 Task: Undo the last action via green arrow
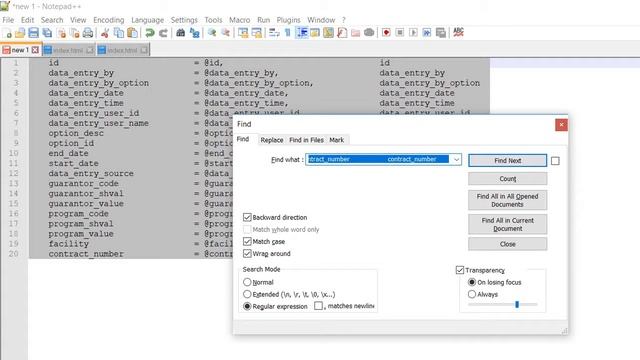tap(150, 33)
